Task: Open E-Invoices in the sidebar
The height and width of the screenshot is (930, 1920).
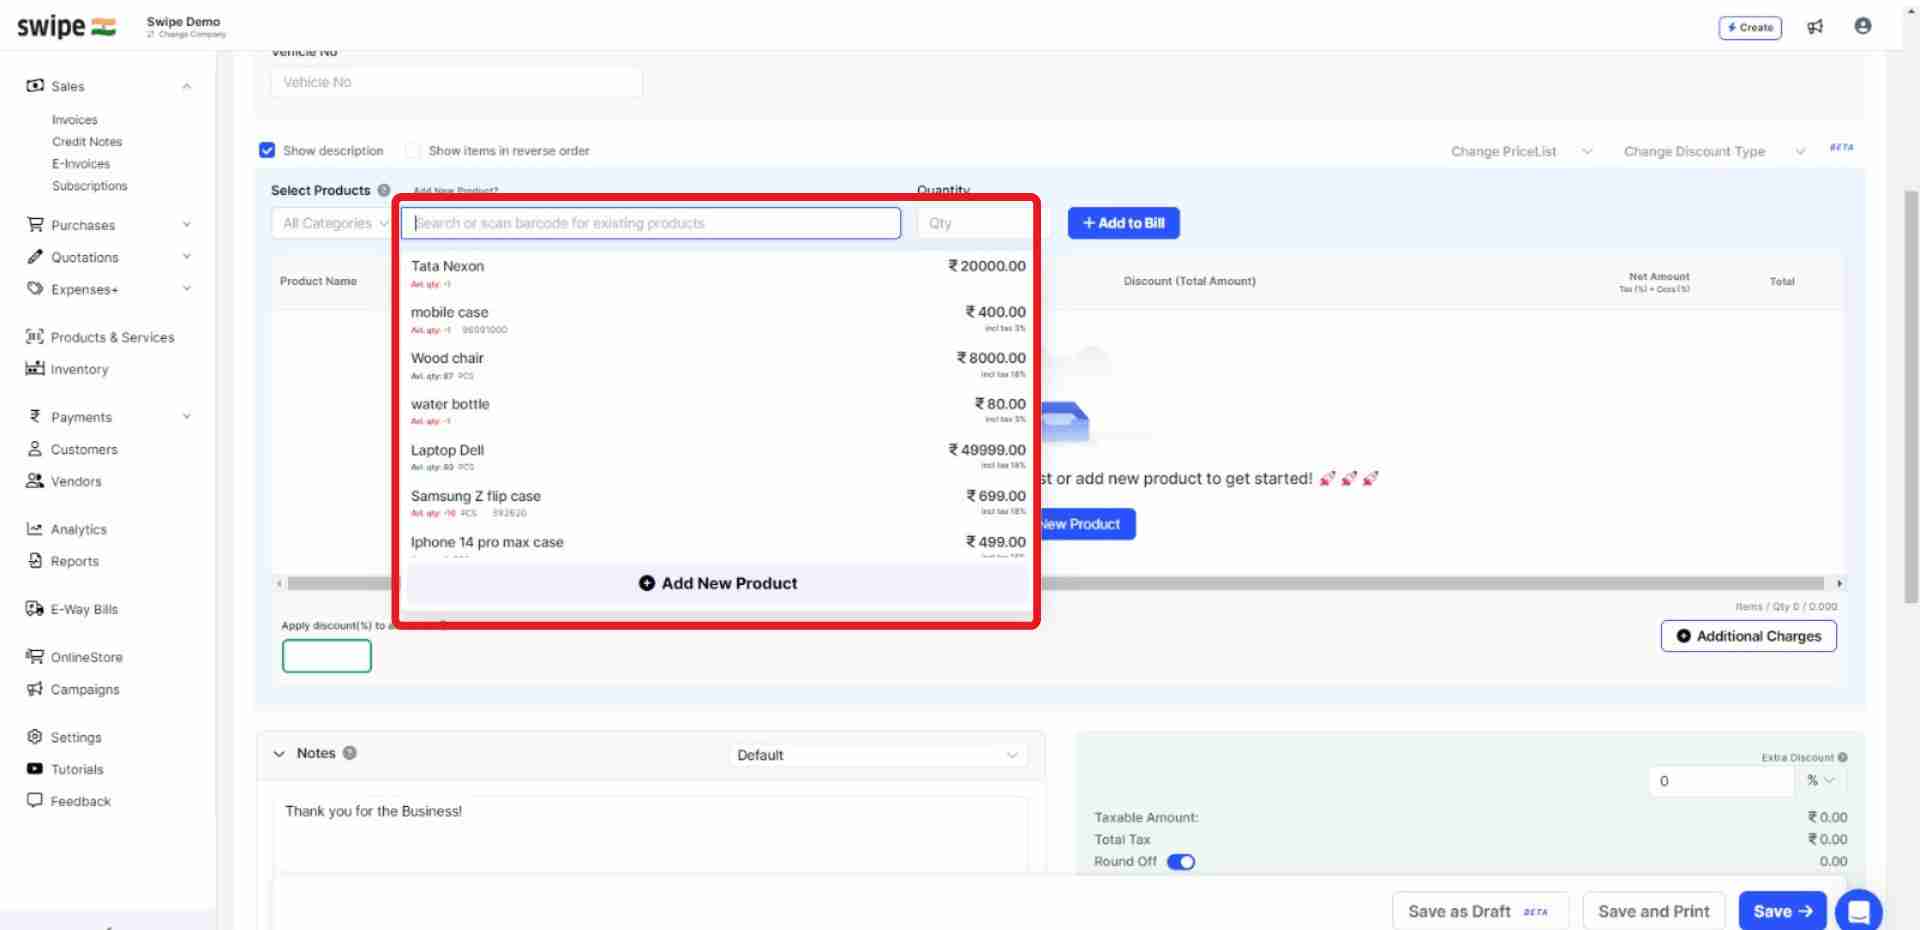Action: [81, 164]
